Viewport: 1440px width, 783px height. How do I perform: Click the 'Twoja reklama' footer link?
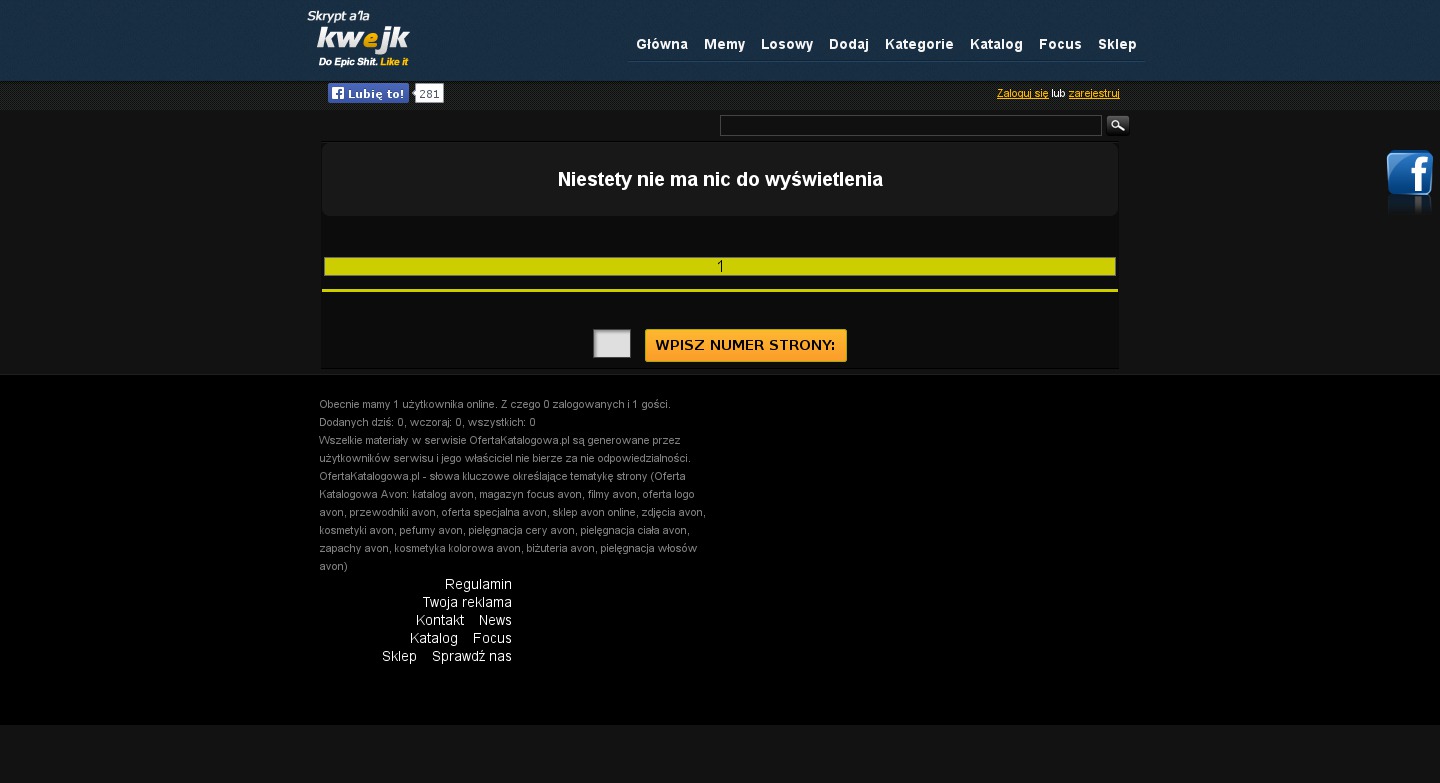point(466,602)
